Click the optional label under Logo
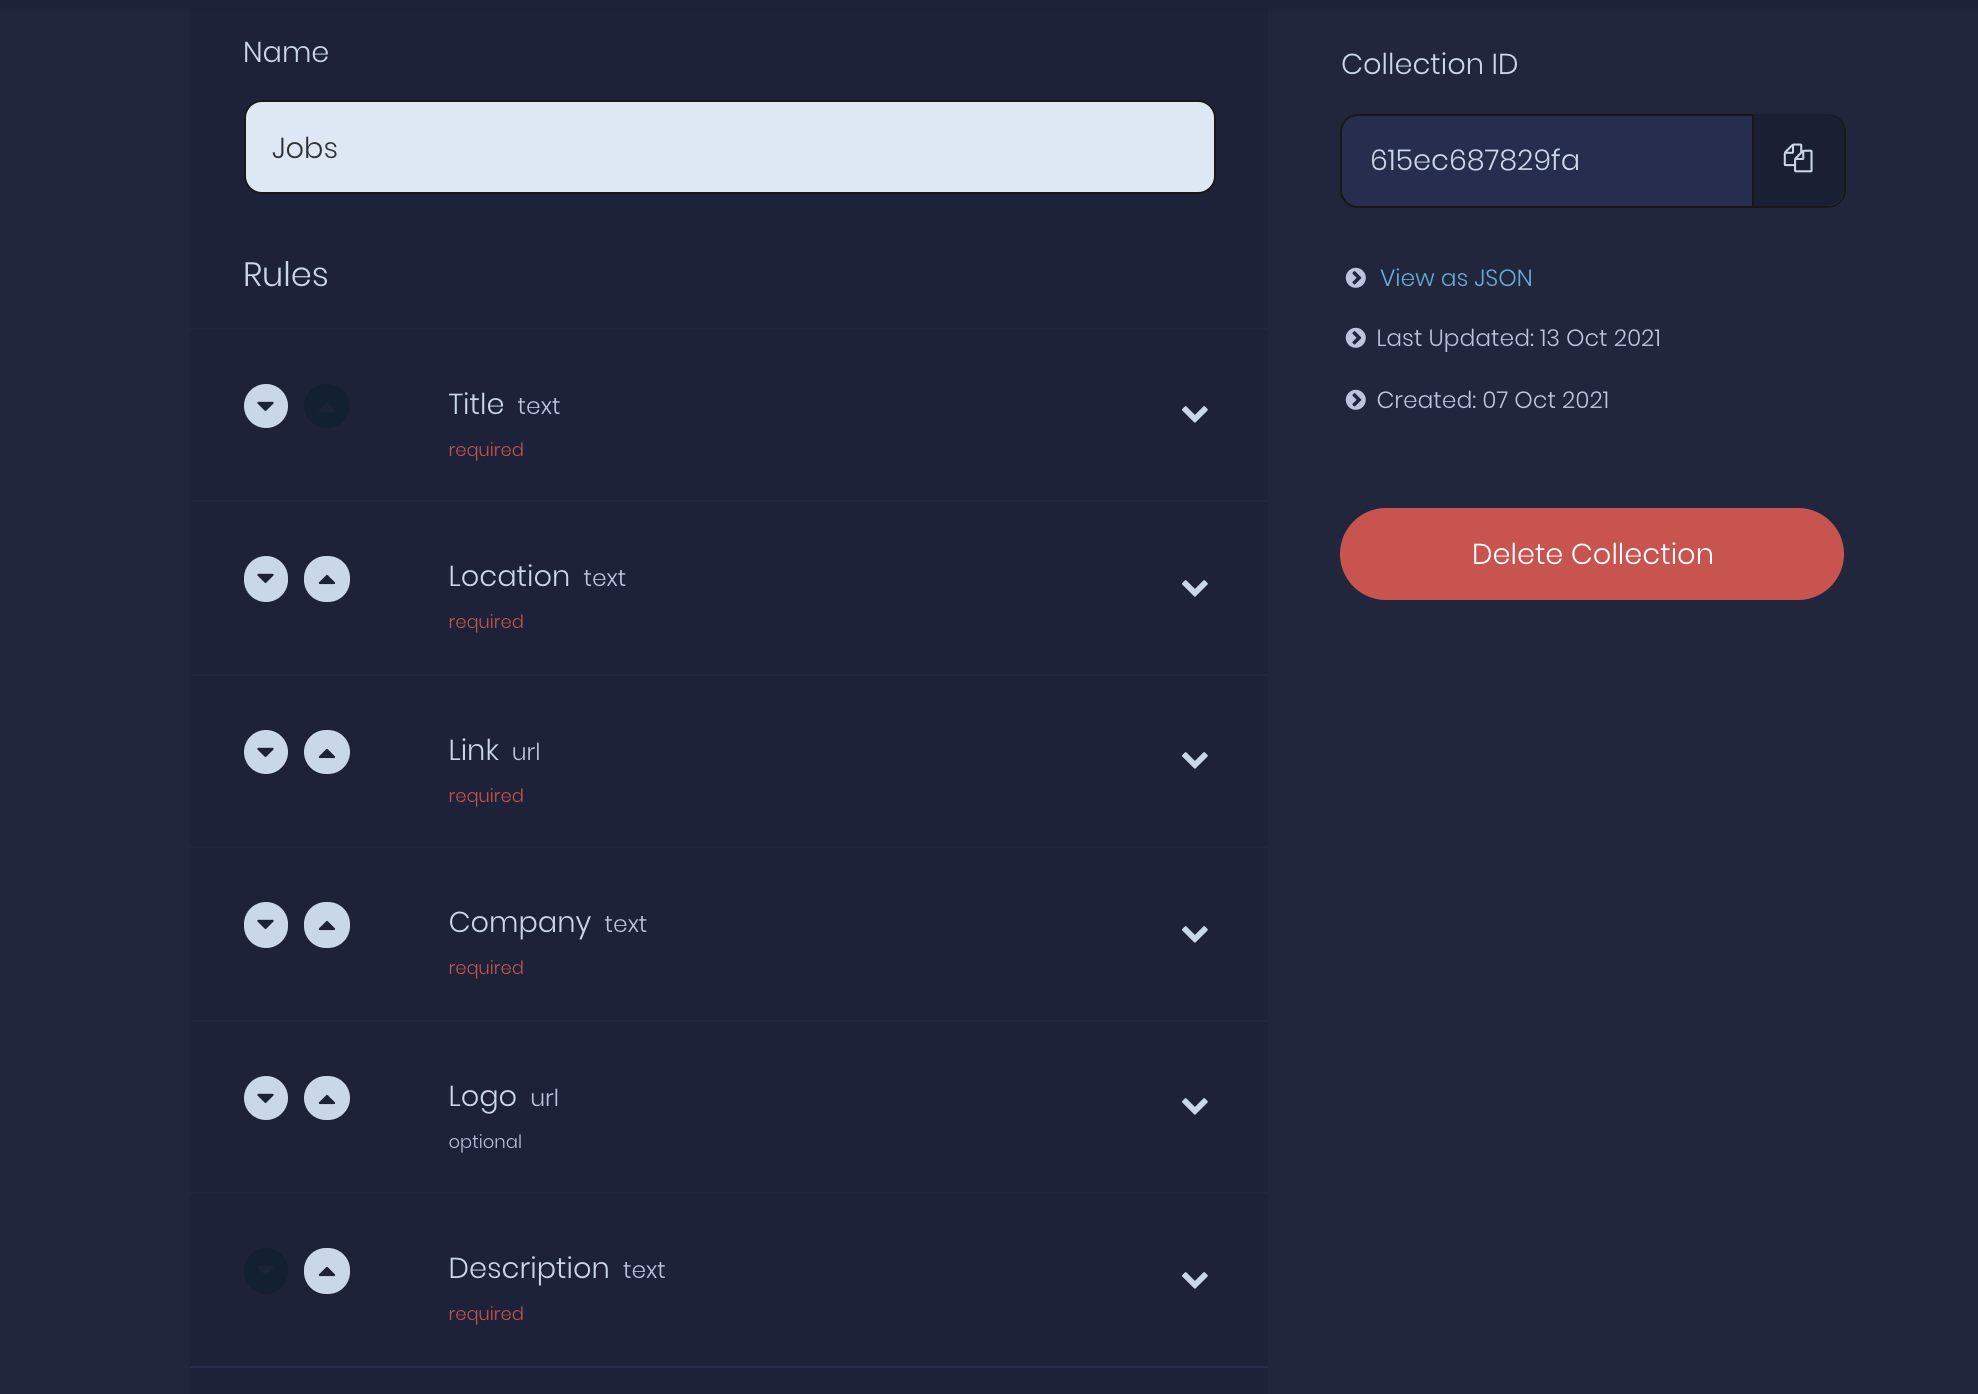Image resolution: width=1978 pixels, height=1394 pixels. click(x=485, y=1142)
